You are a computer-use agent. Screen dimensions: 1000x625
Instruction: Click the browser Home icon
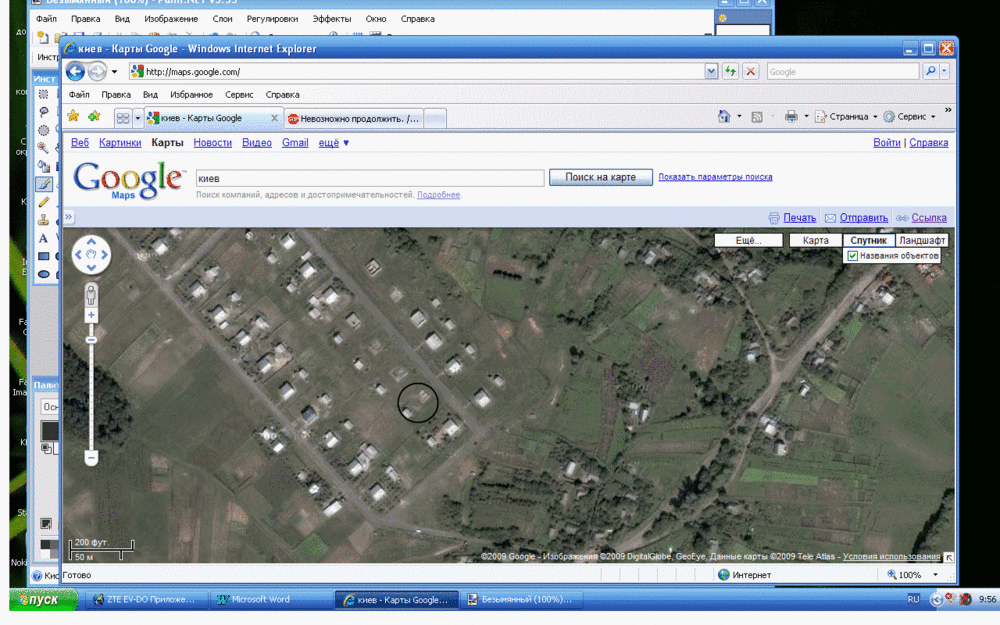[x=724, y=117]
